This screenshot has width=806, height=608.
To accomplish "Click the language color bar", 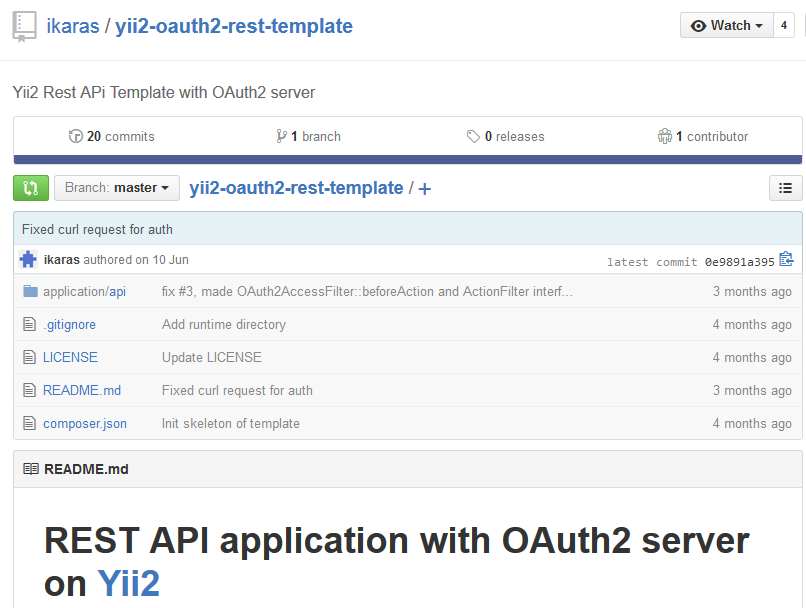I will click(x=407, y=159).
